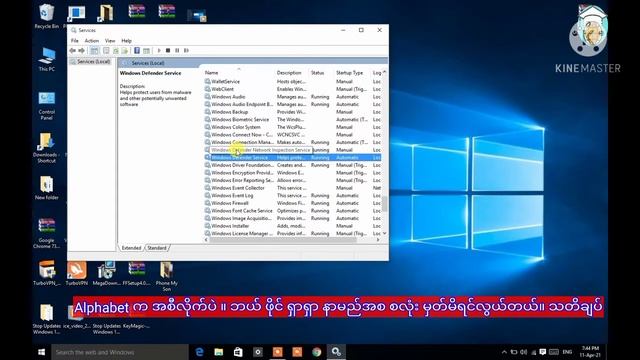Show hidden tray icons chevron
The image size is (640, 360).
click(x=504, y=352)
